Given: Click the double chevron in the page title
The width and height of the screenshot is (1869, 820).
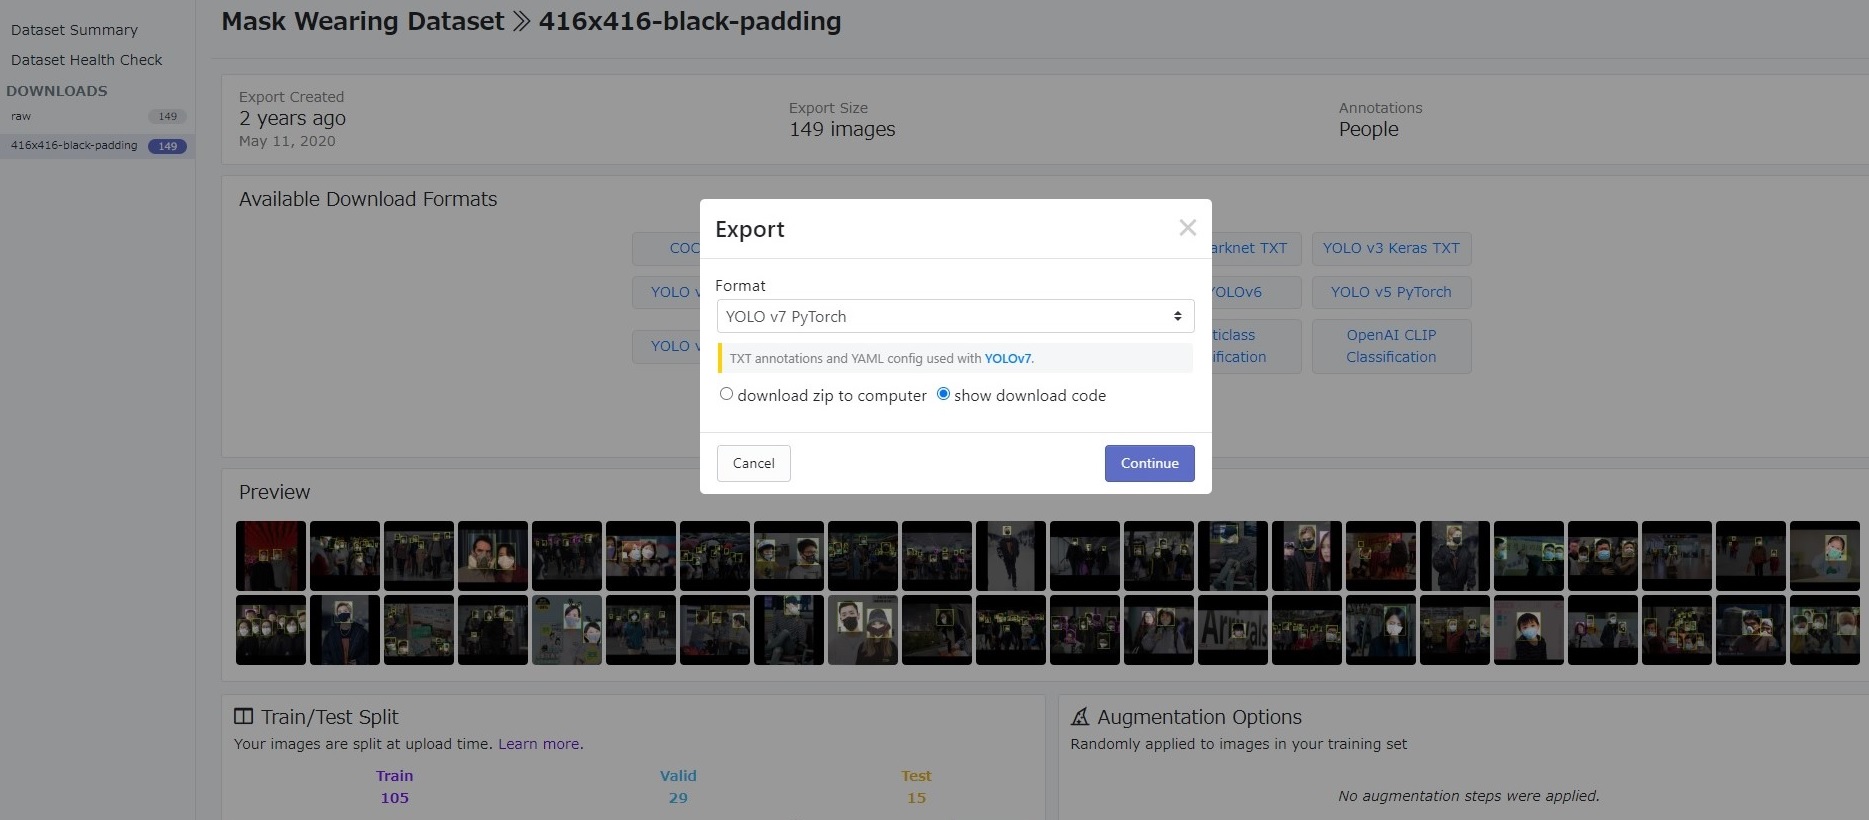Looking at the screenshot, I should [x=521, y=22].
